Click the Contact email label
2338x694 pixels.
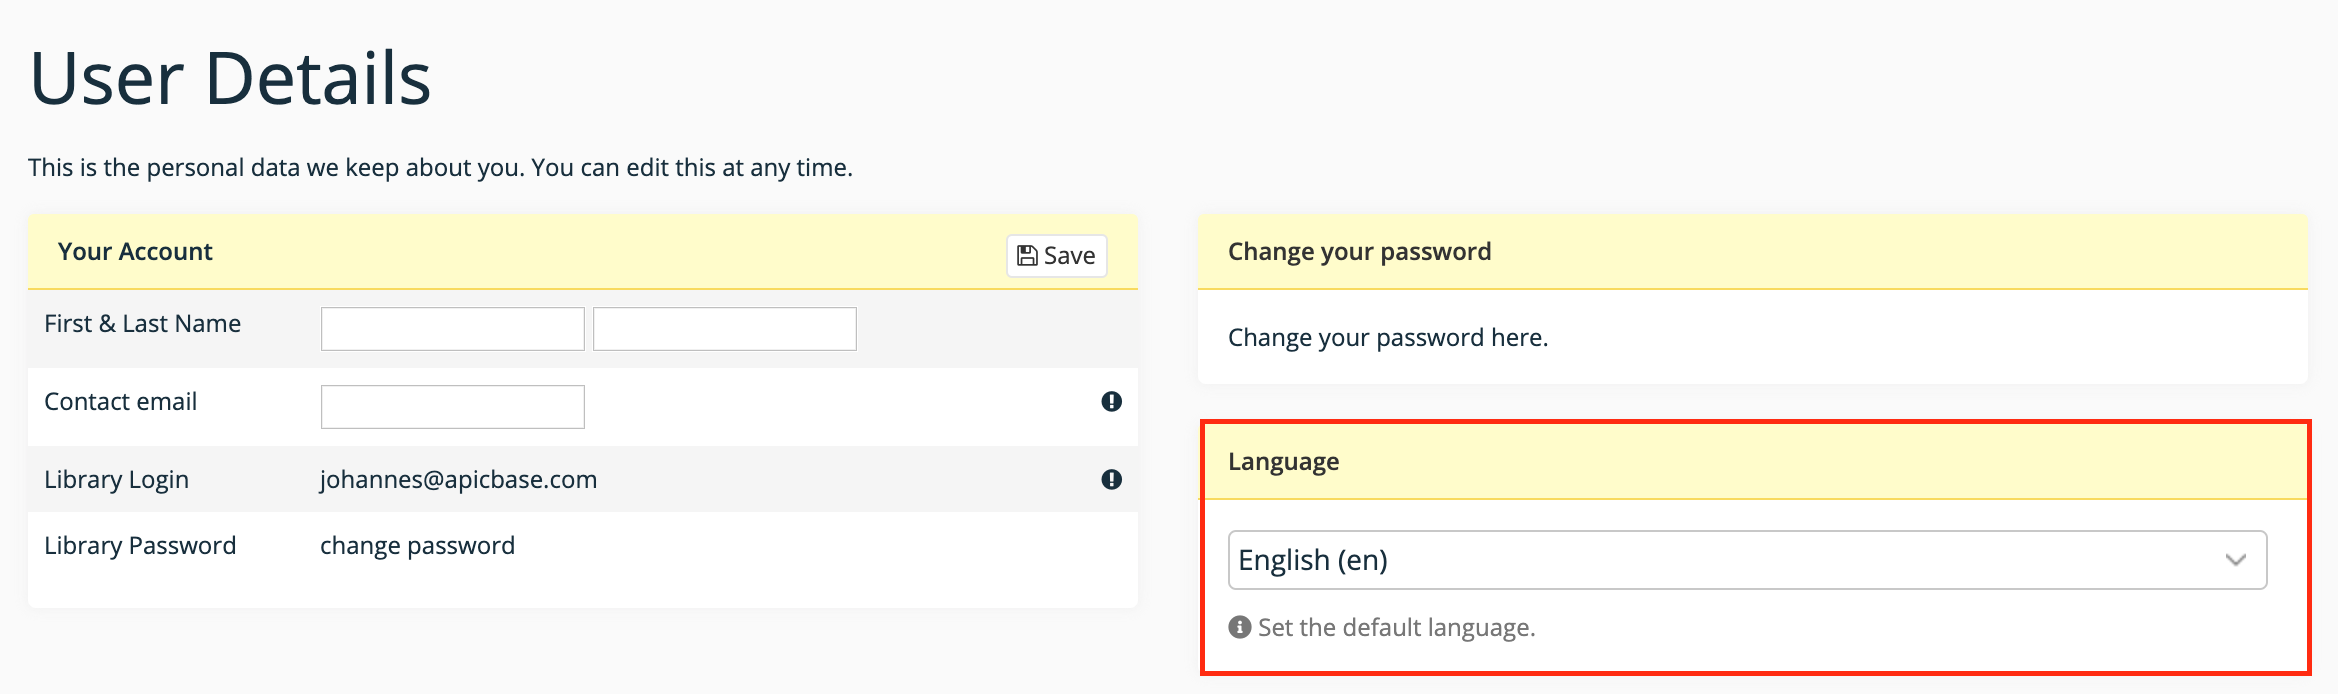click(x=120, y=402)
